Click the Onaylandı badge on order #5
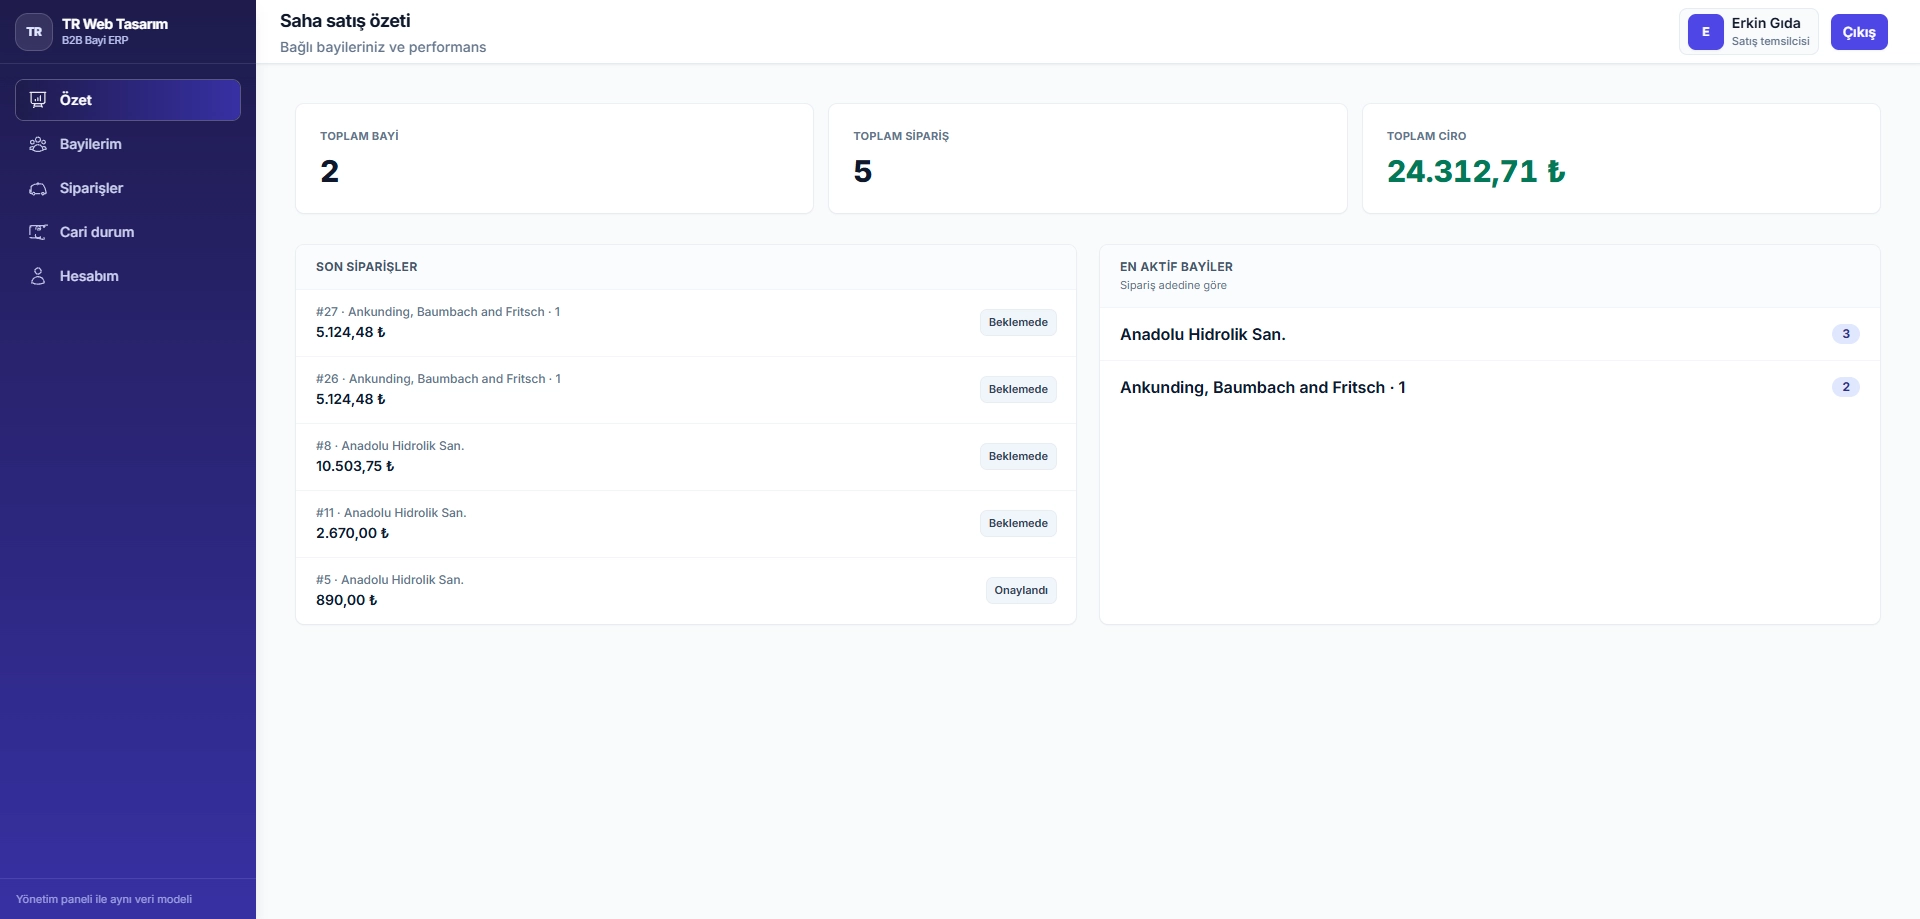Image resolution: width=1920 pixels, height=919 pixels. [1020, 590]
